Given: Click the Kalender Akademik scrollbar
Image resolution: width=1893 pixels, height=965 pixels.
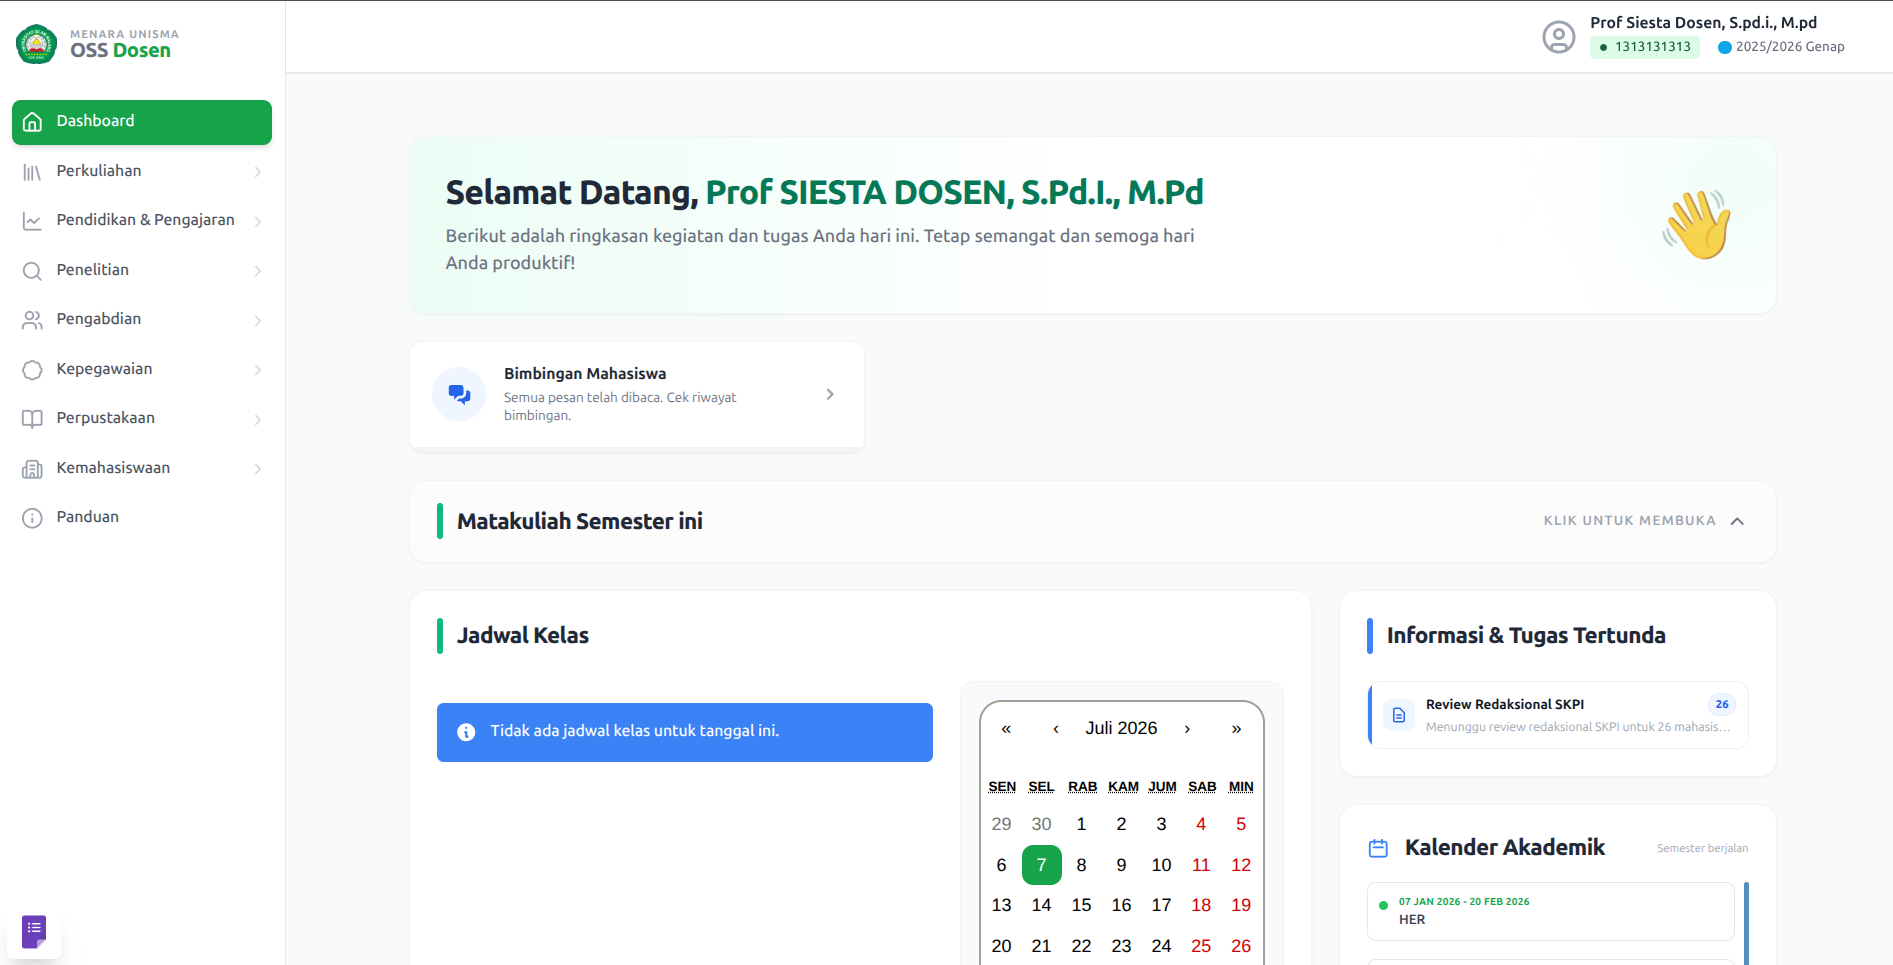Looking at the screenshot, I should pos(1746,923).
